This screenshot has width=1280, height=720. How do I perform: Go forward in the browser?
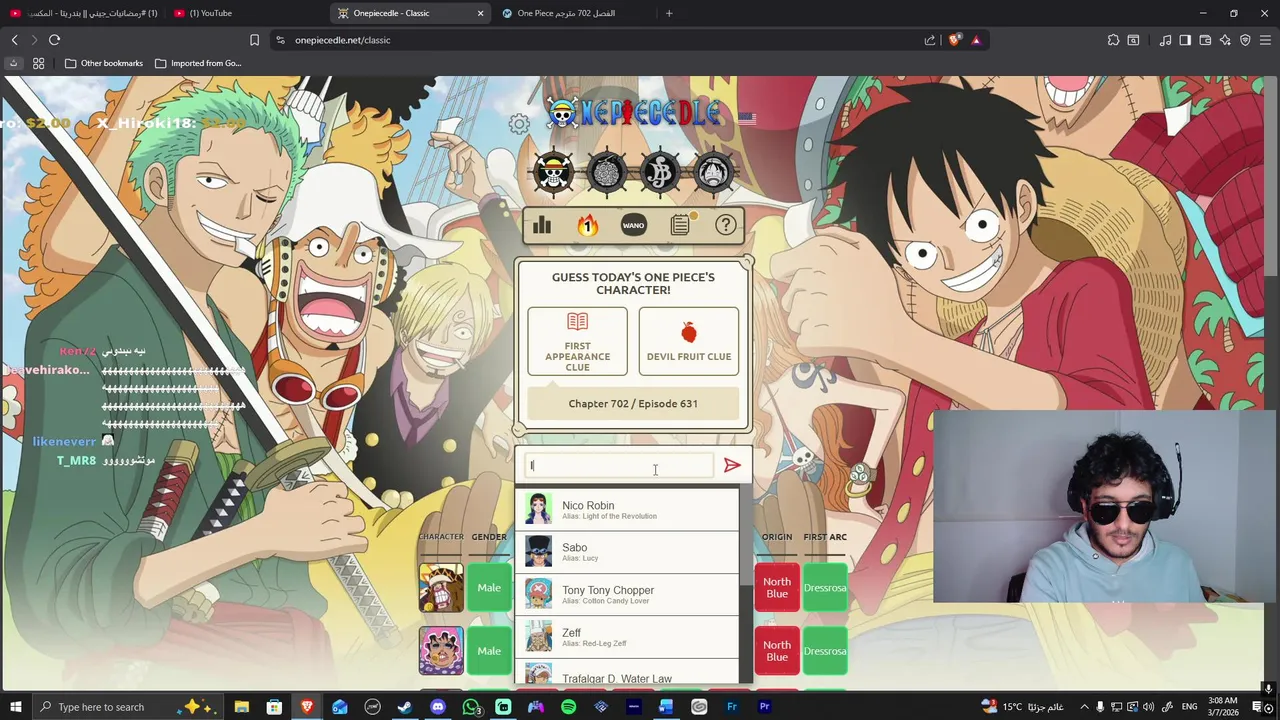[x=34, y=40]
